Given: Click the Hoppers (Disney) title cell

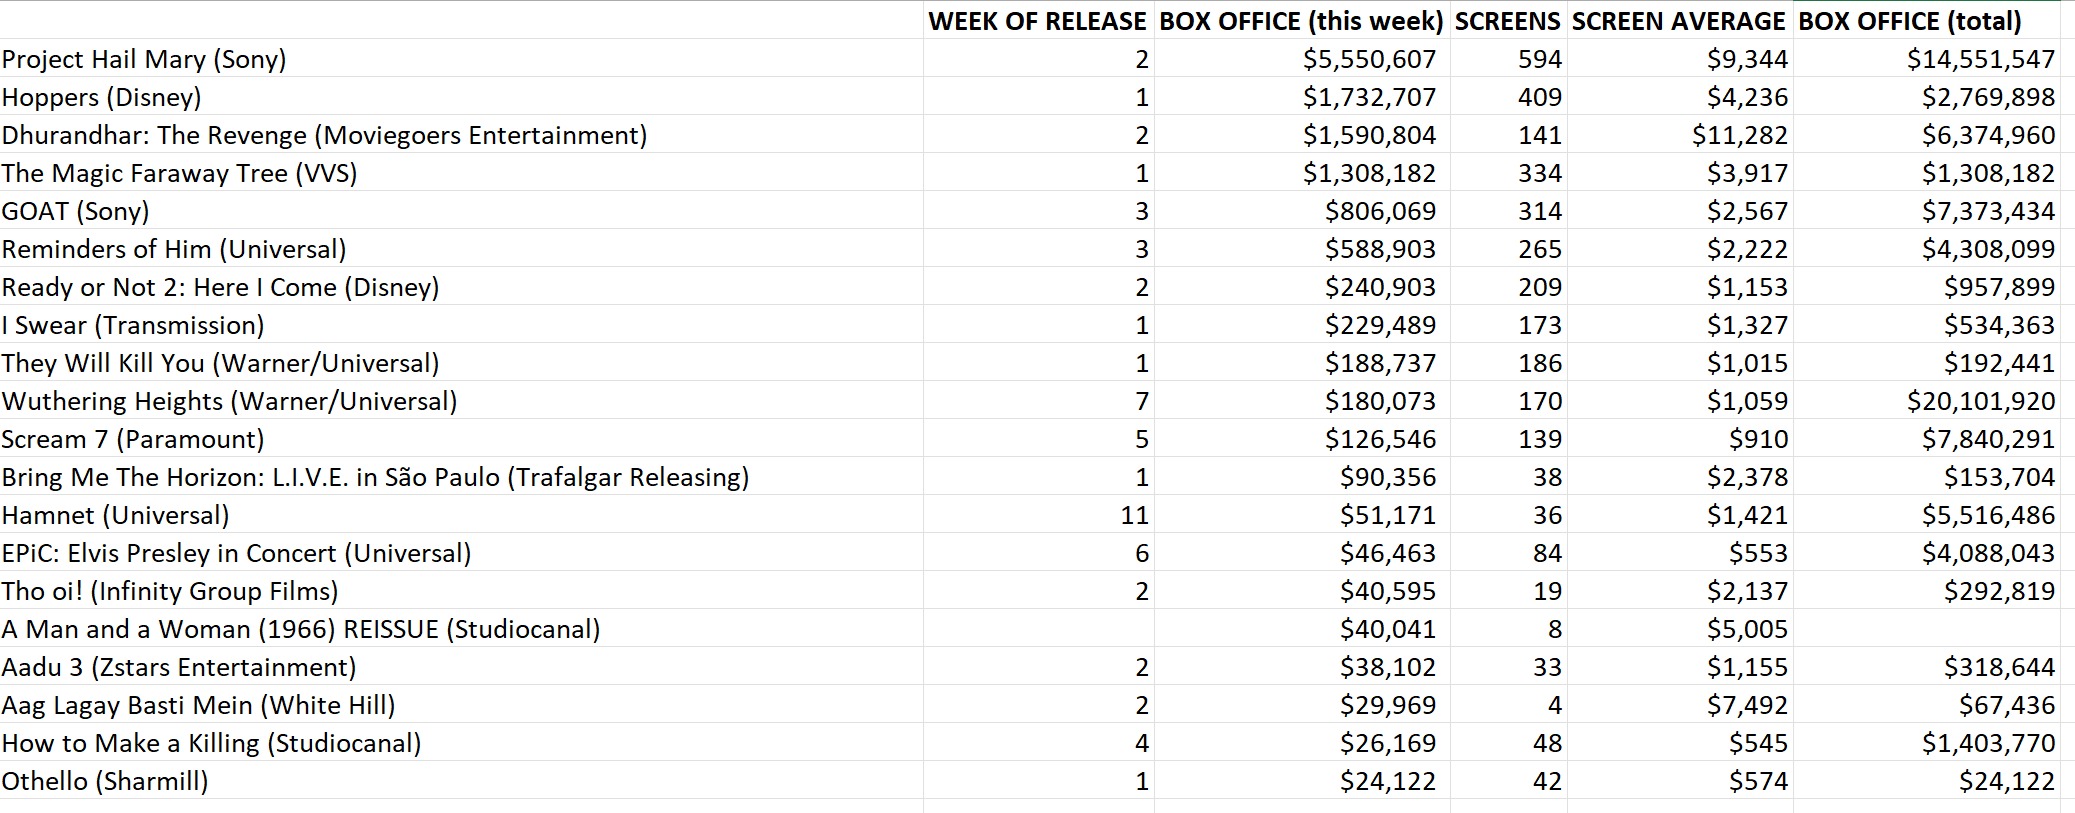Looking at the screenshot, I should (x=102, y=97).
